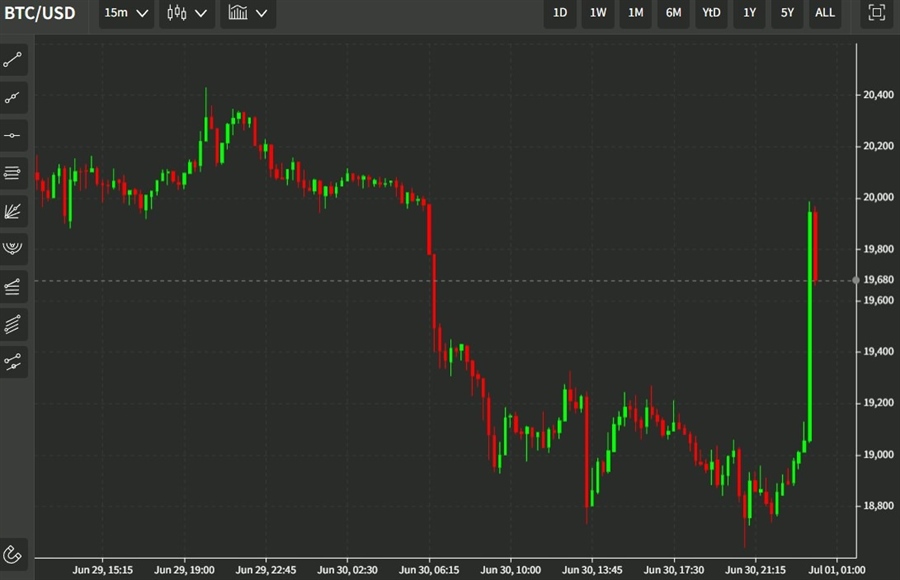Screen dimensions: 900x580
Task: Select the polyline drawing tool
Action: click(14, 362)
